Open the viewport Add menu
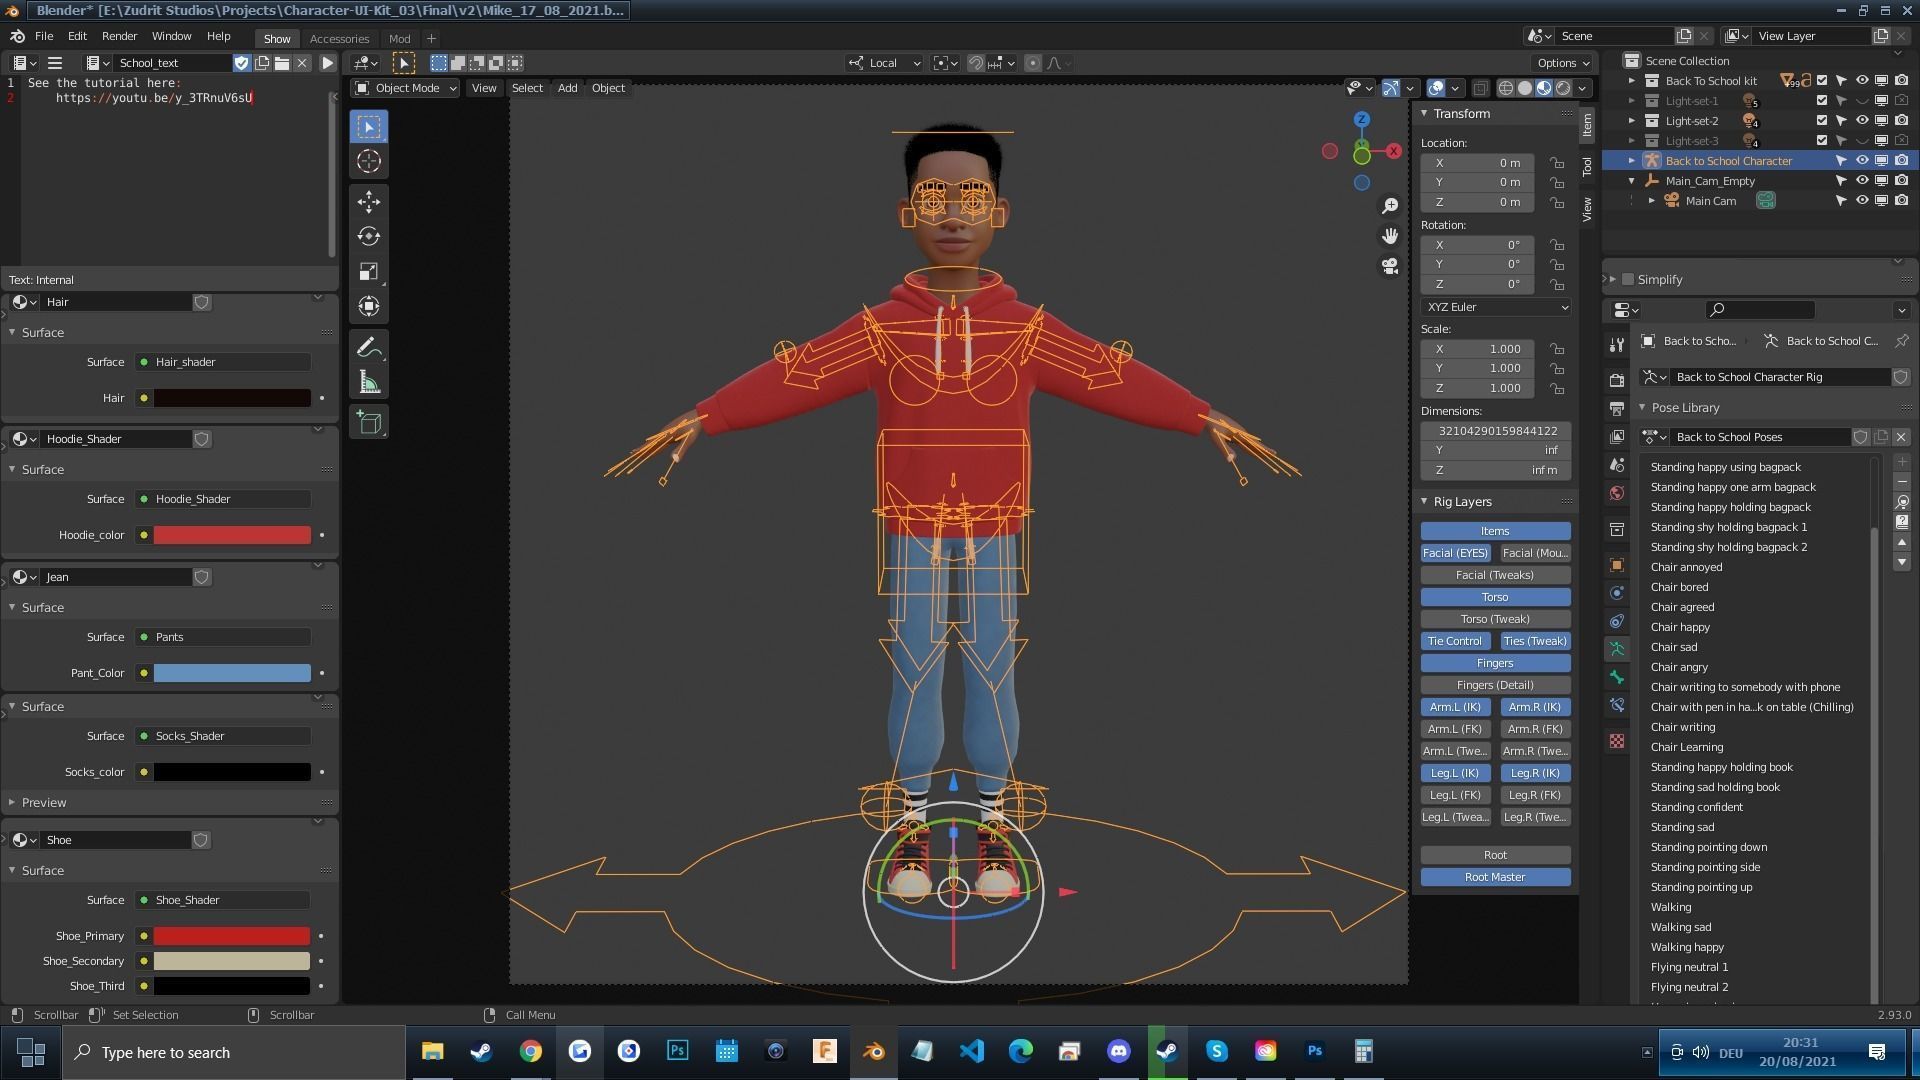Viewport: 1920px width, 1080px height. point(567,88)
